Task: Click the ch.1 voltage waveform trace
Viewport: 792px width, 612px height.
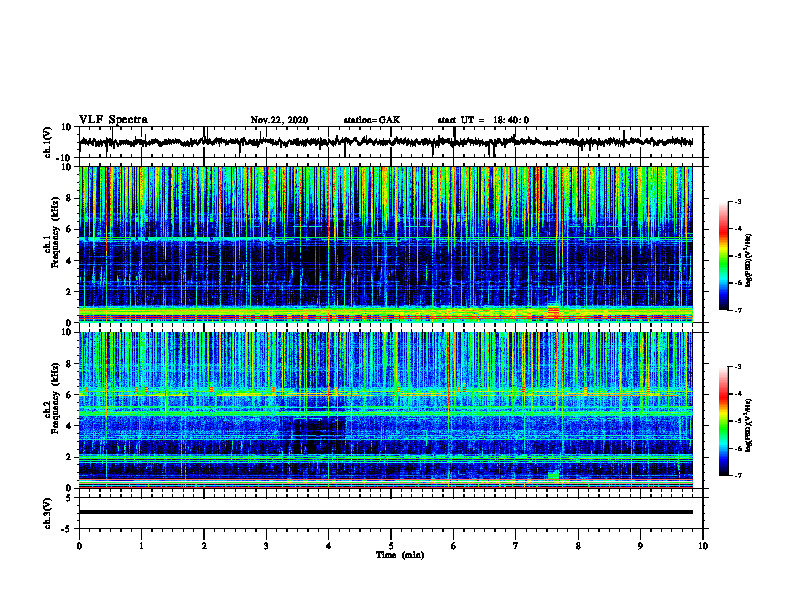Action: [386, 142]
